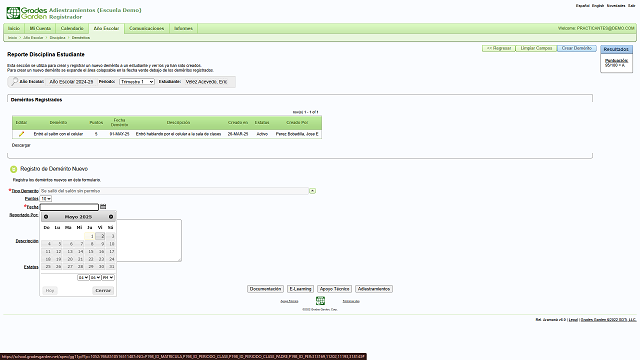Select day 27 in the calendar
This screenshot has height=360, width=640.
[x=69, y=267]
